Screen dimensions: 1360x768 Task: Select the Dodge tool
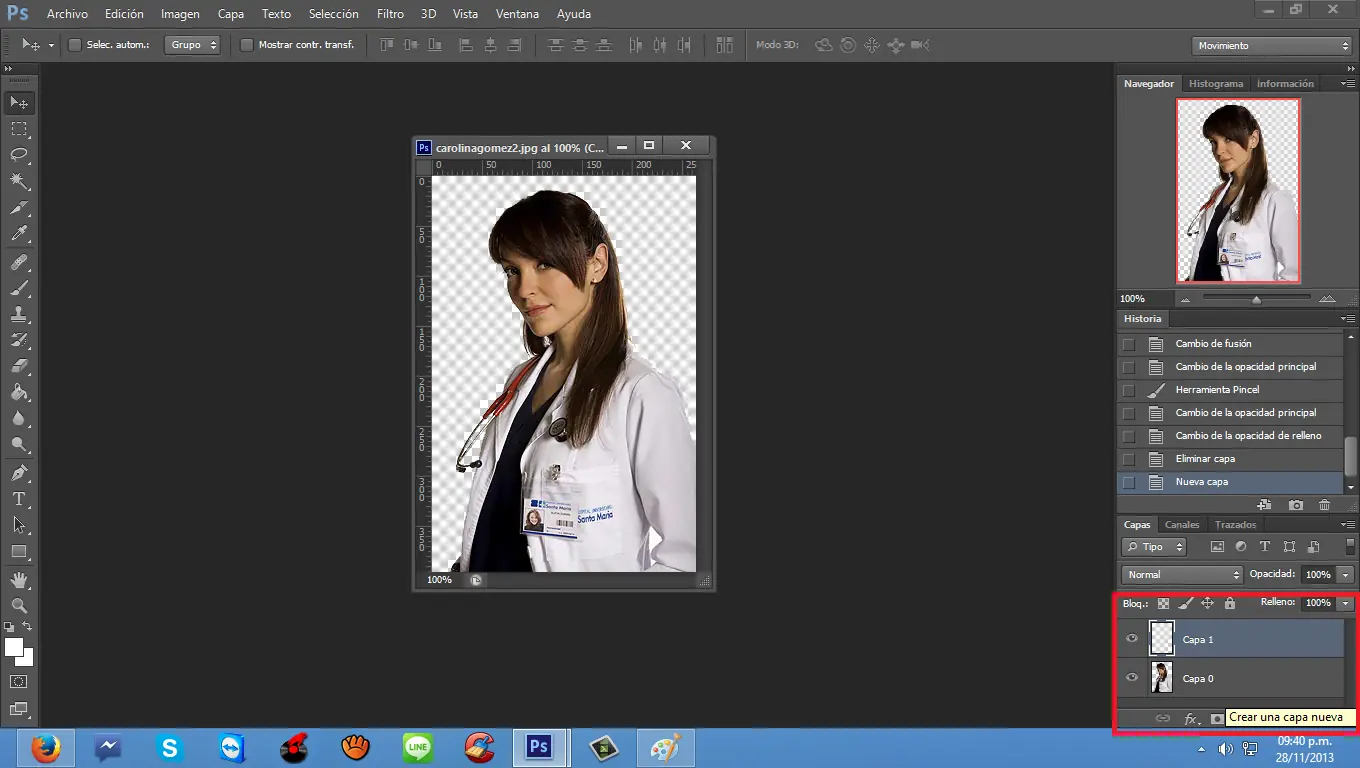coord(19,444)
